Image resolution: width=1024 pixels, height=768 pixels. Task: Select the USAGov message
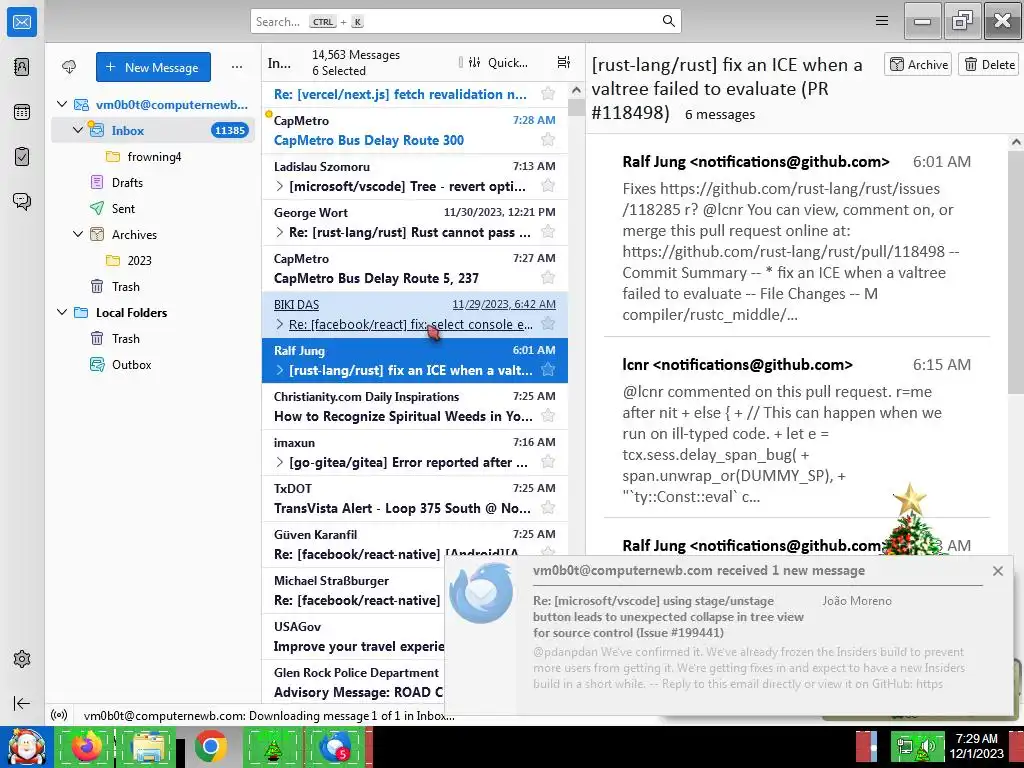pyautogui.click(x=353, y=637)
